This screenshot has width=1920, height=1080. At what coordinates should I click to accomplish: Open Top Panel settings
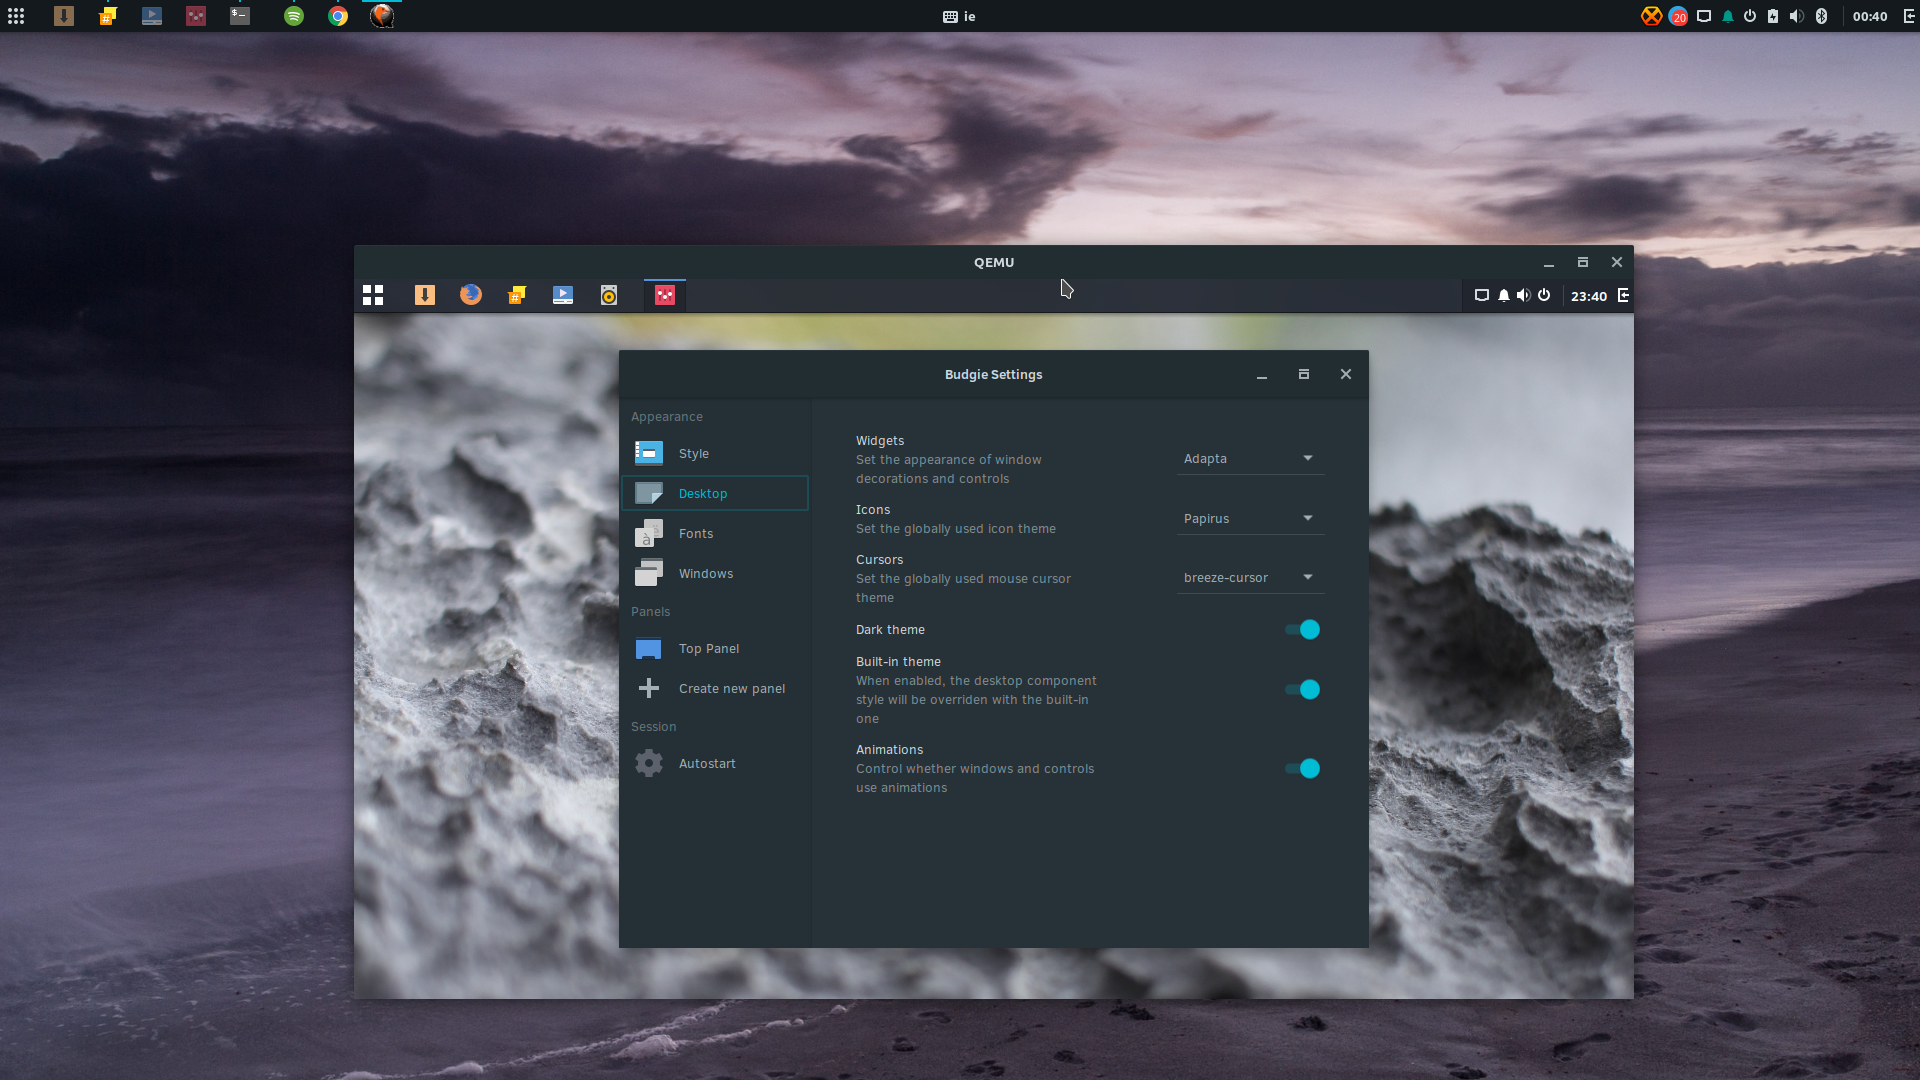[715, 648]
